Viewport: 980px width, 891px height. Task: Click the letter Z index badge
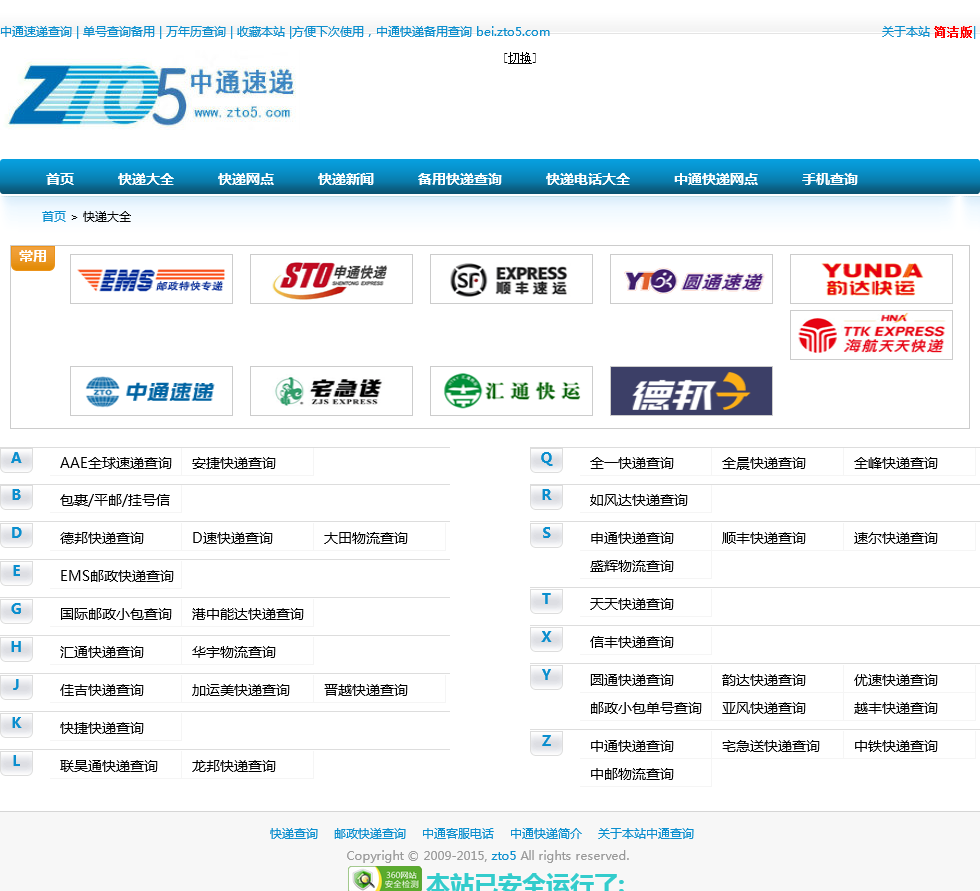[x=546, y=742]
